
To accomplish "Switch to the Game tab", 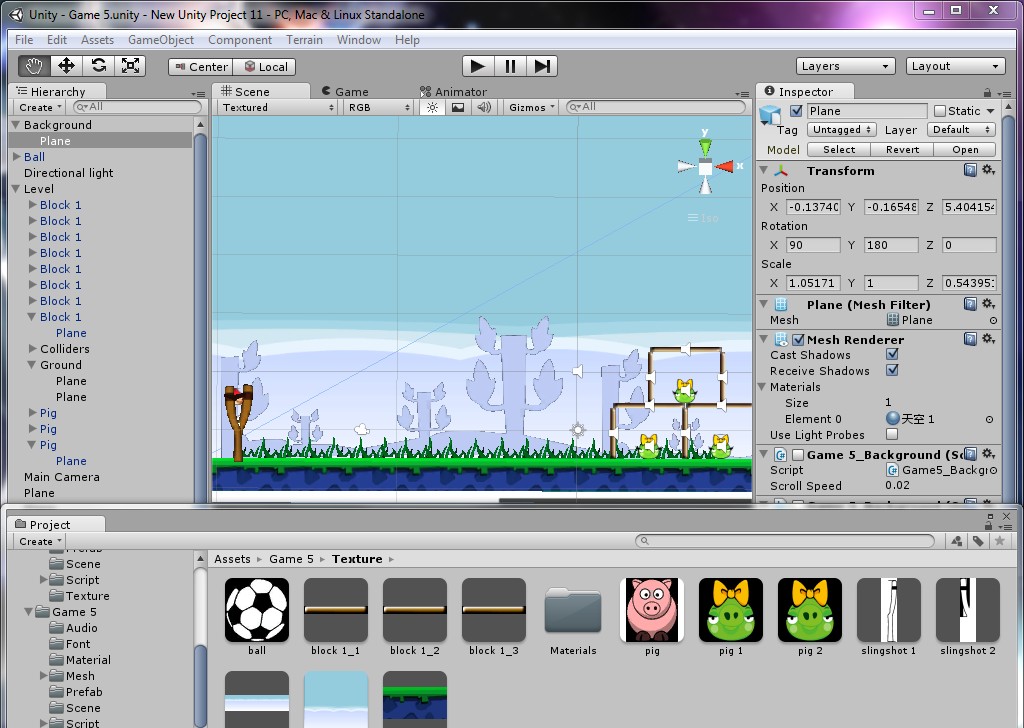I will point(345,91).
